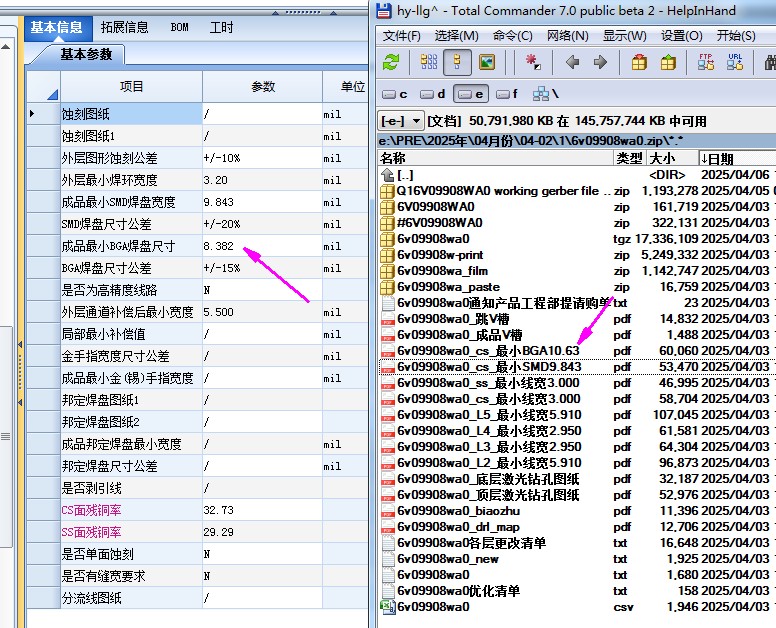776x628 pixels.
Task: Select the csv file icon 6v09908wa0
Action: click(387, 607)
